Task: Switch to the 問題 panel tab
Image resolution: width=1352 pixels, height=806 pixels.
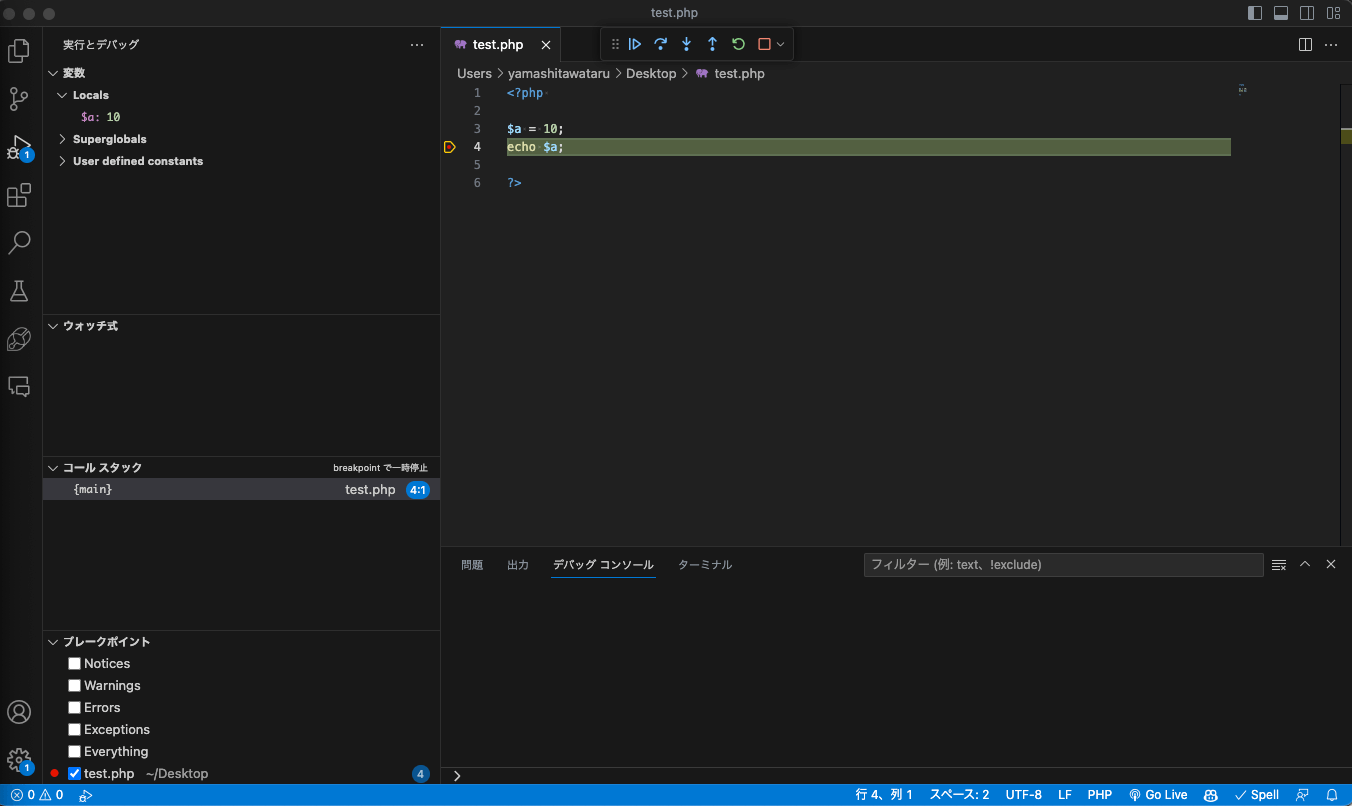Action: tap(472, 565)
